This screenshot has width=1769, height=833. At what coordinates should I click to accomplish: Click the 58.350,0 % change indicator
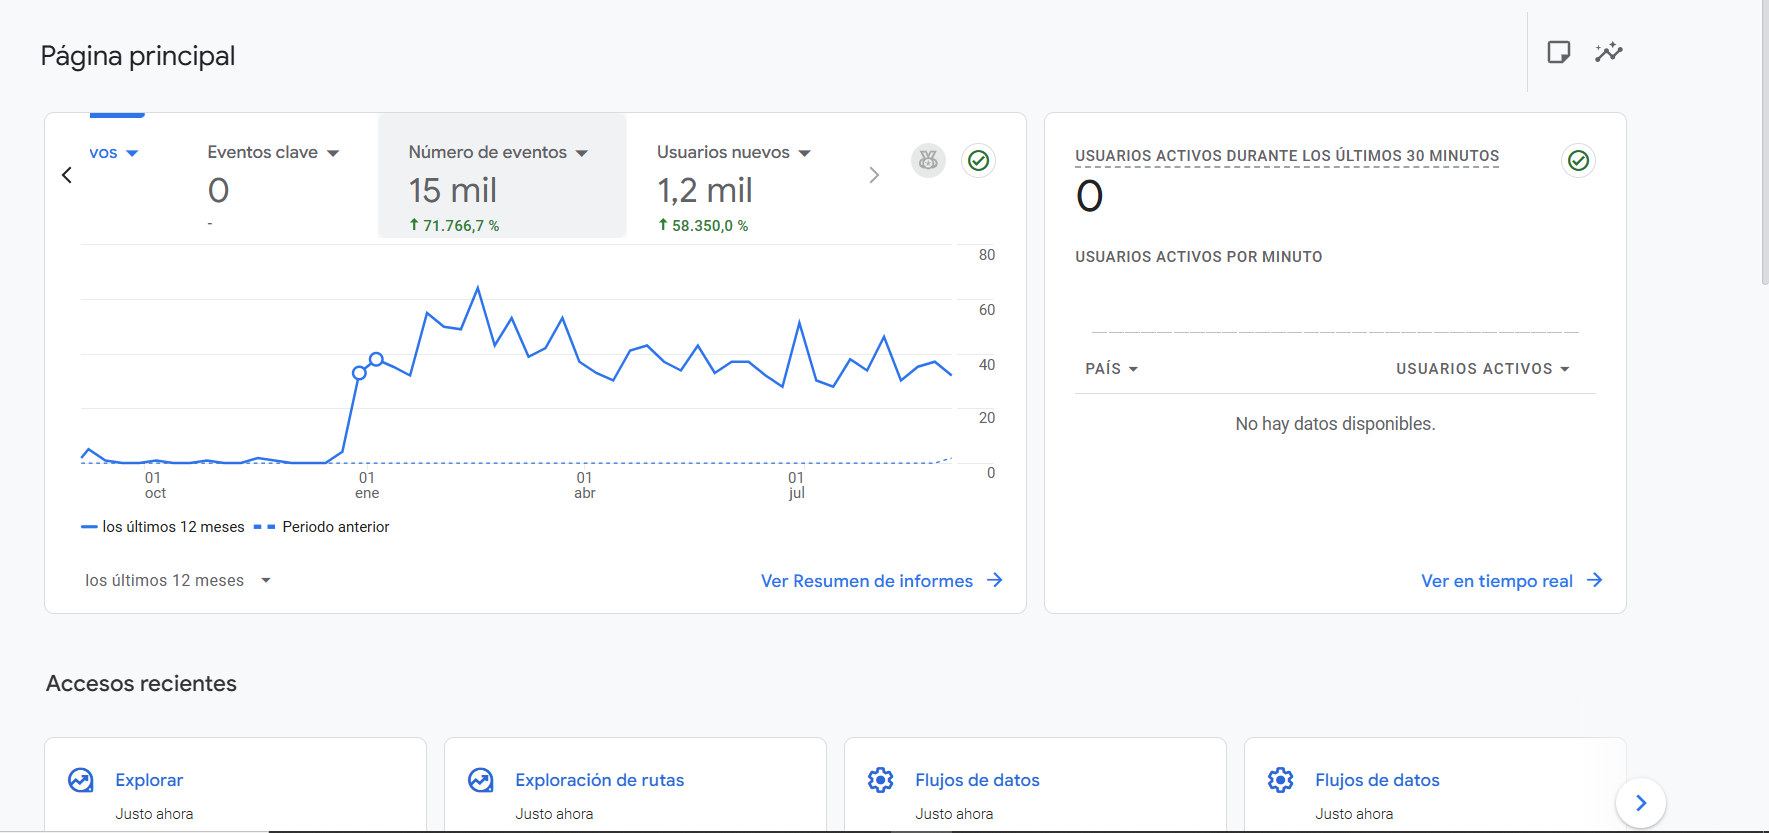[703, 226]
